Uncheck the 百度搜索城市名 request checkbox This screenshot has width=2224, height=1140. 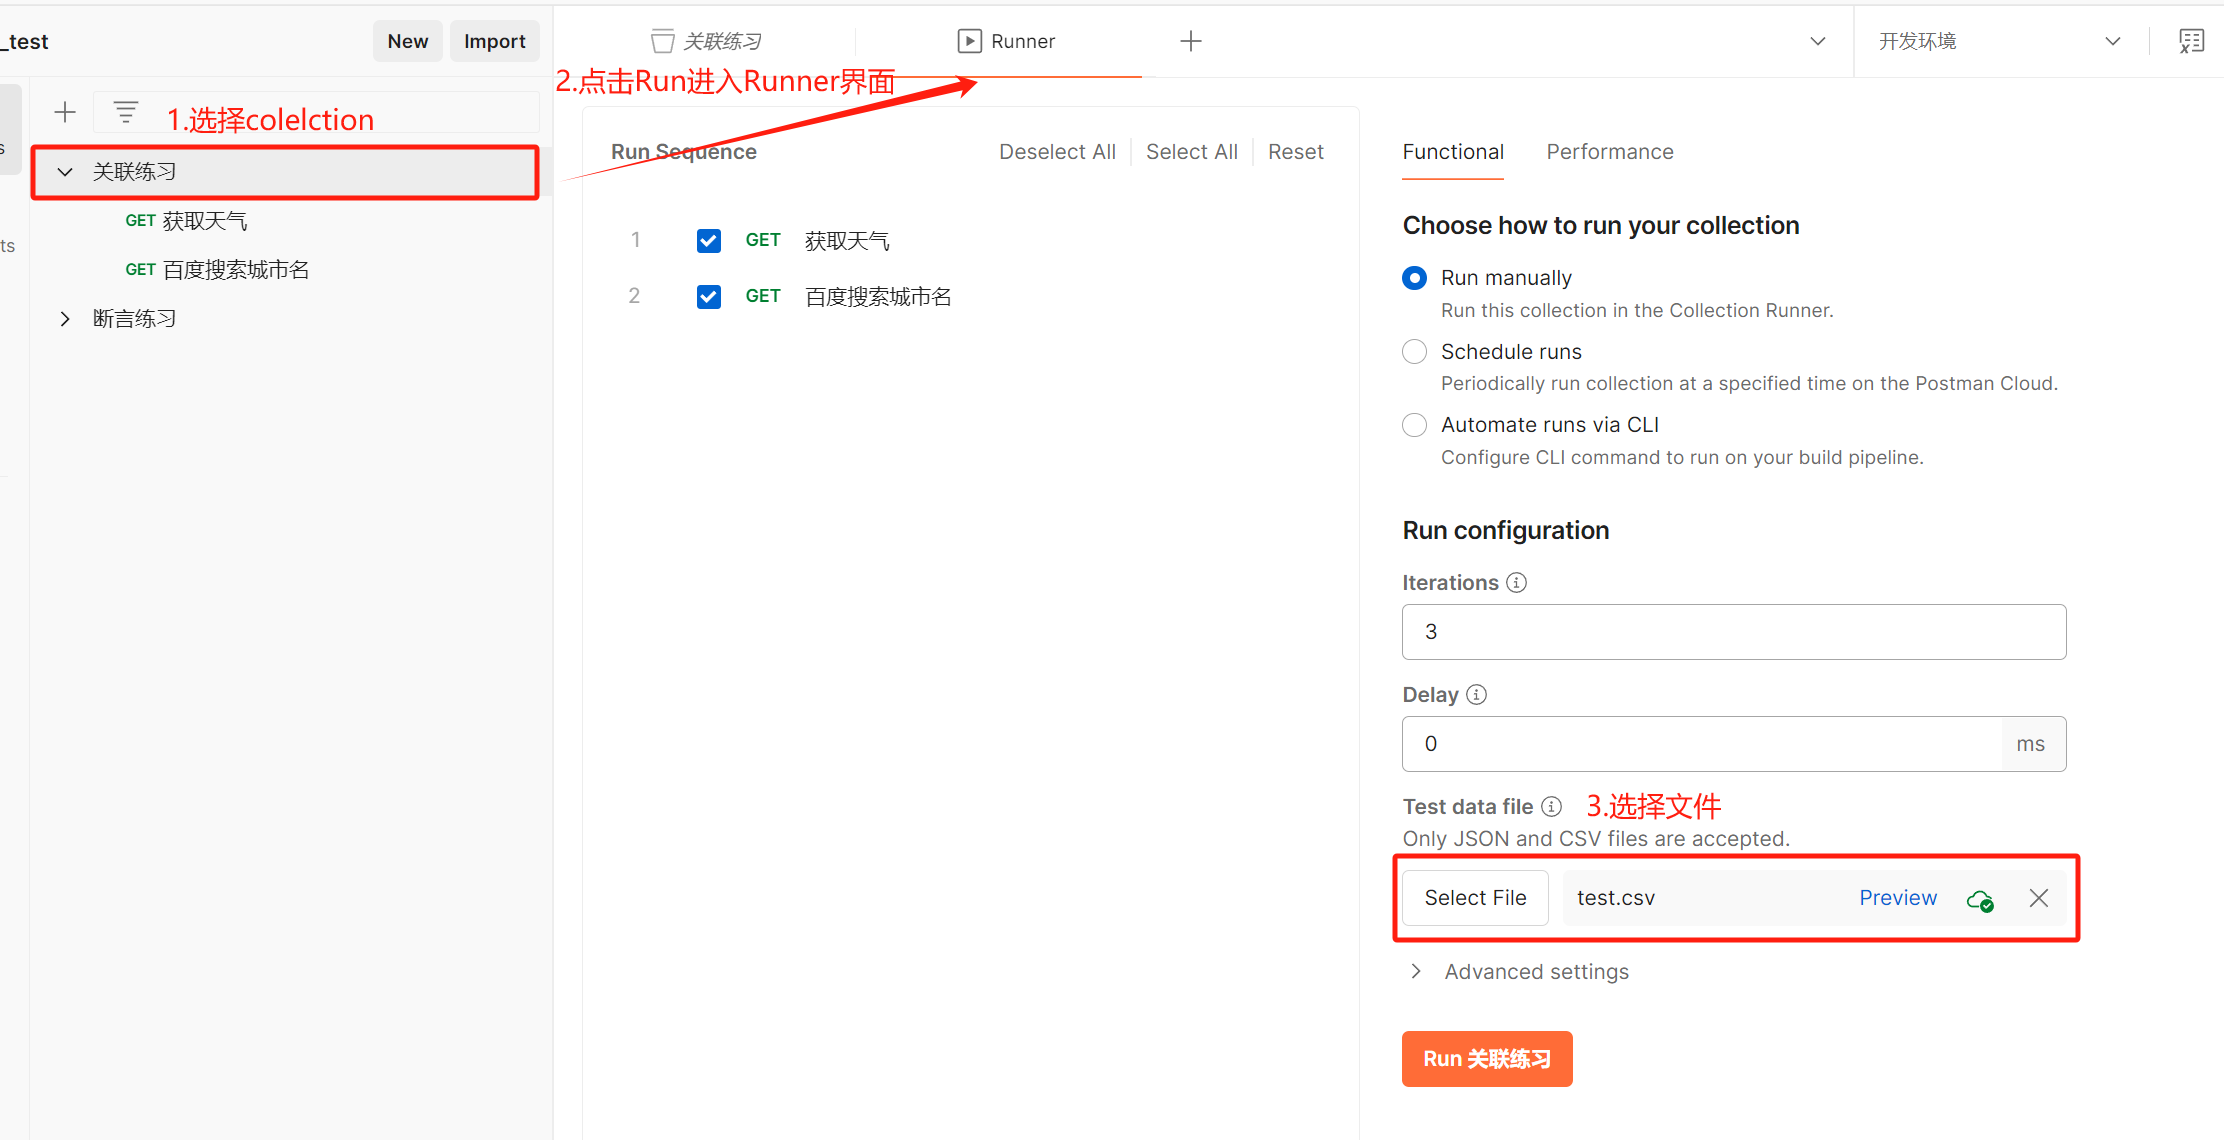pos(709,297)
